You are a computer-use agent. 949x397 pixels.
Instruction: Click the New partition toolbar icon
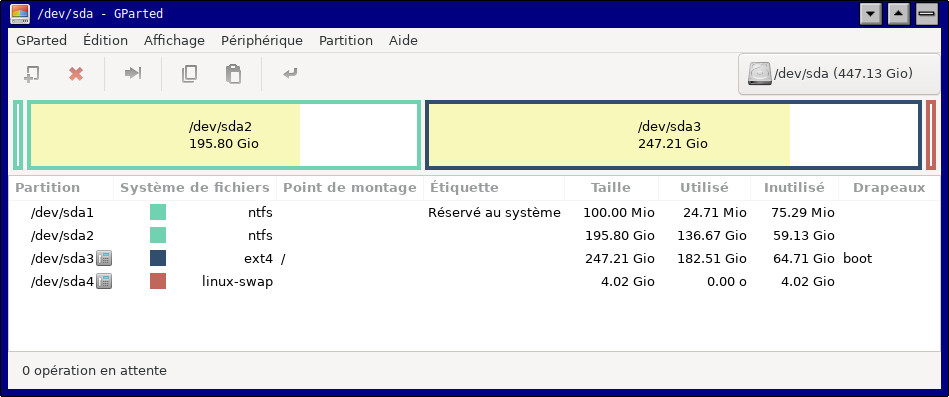[31, 74]
